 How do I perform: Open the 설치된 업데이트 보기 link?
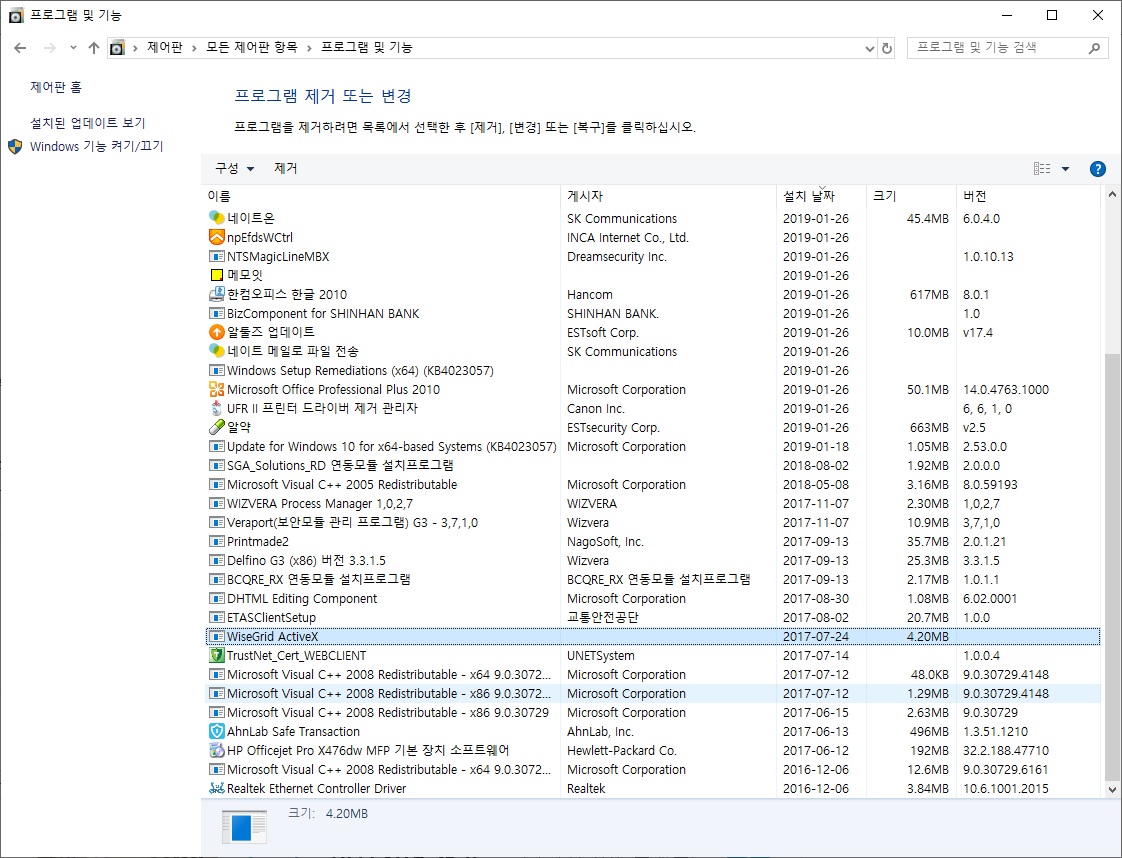(x=87, y=123)
